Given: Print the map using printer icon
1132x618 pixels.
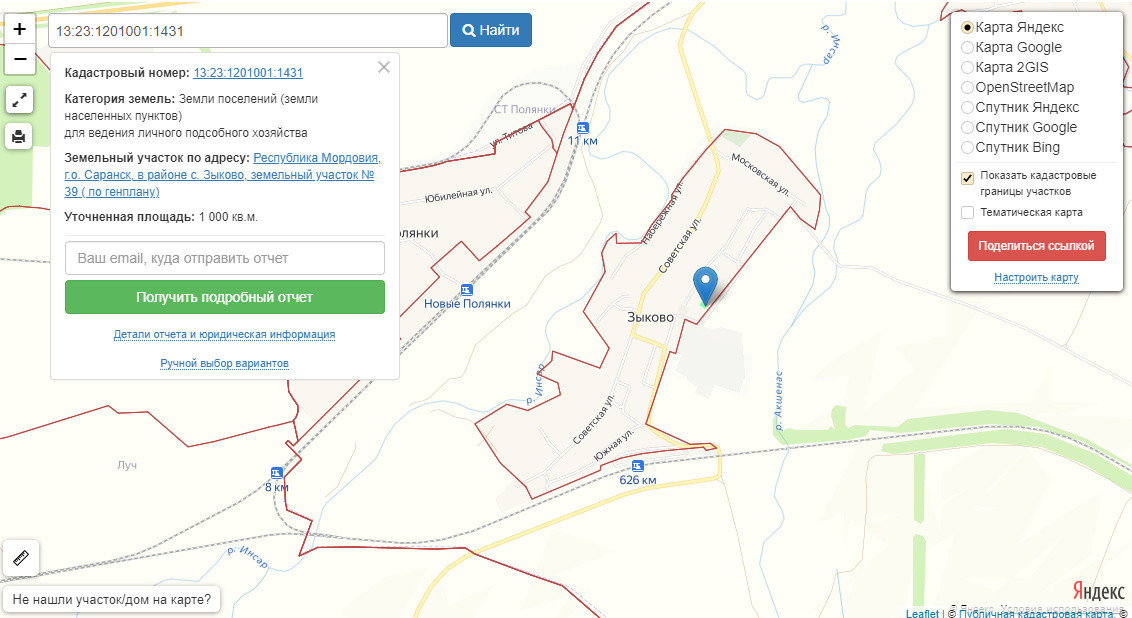Looking at the screenshot, I should [19, 136].
